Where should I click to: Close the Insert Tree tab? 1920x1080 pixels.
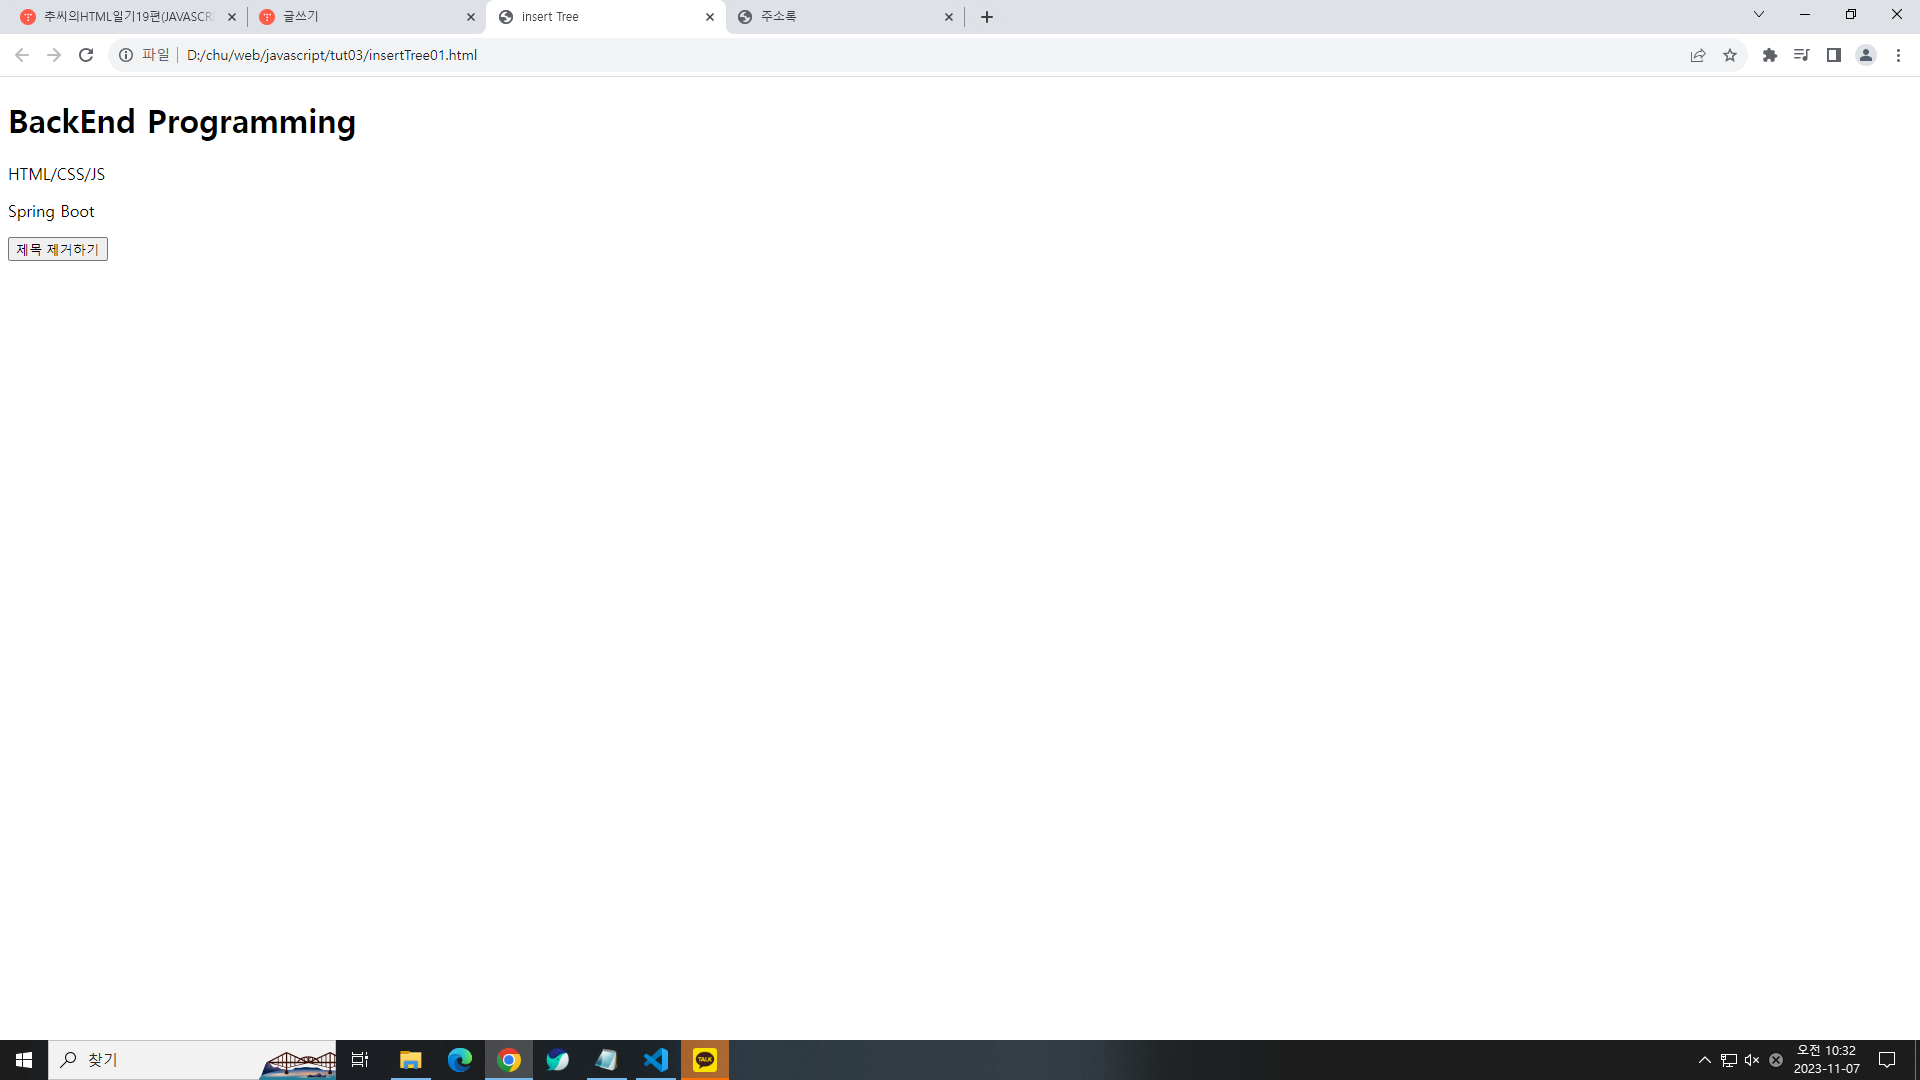(710, 17)
